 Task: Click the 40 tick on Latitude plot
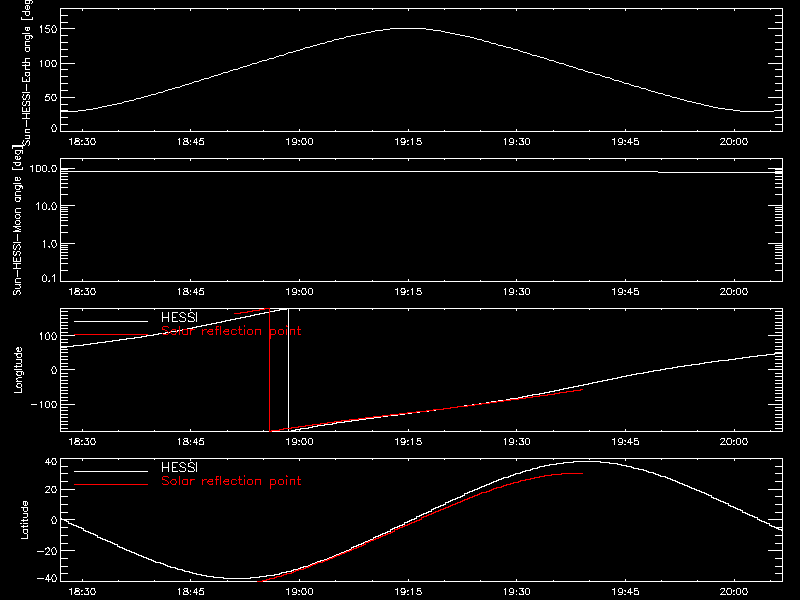click(52, 462)
